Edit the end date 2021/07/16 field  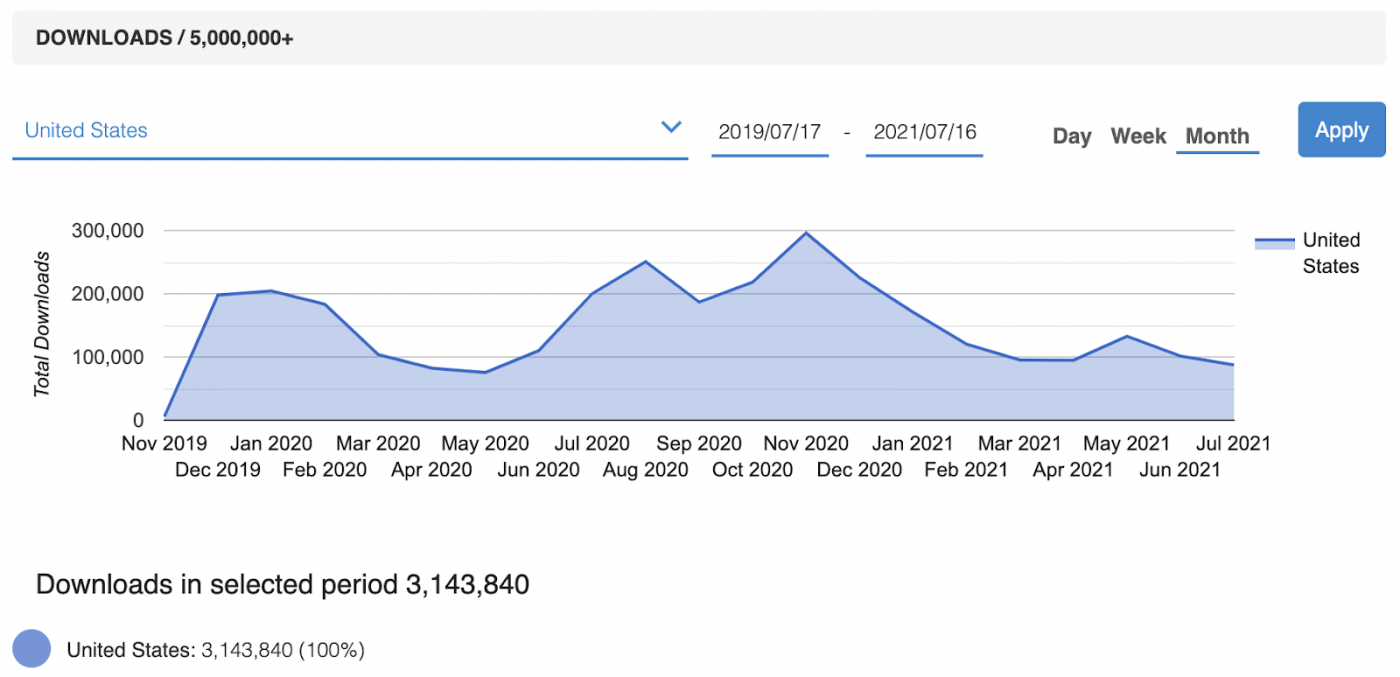click(x=925, y=132)
